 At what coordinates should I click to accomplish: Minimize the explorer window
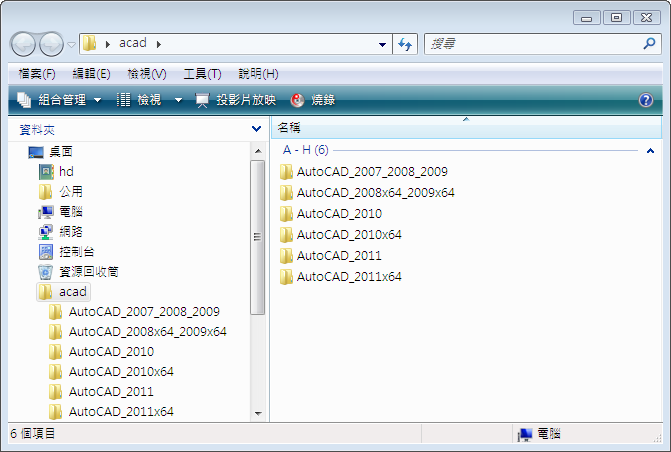pyautogui.click(x=587, y=18)
